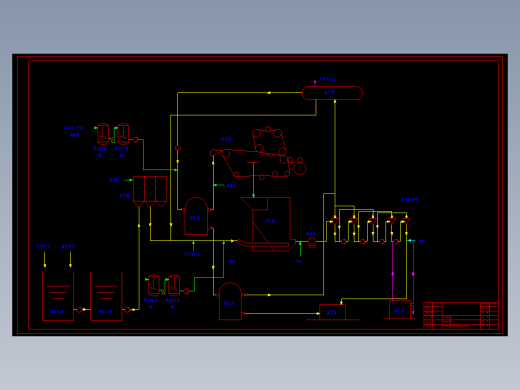Click the pump symbol beside the central chest

click(312, 242)
